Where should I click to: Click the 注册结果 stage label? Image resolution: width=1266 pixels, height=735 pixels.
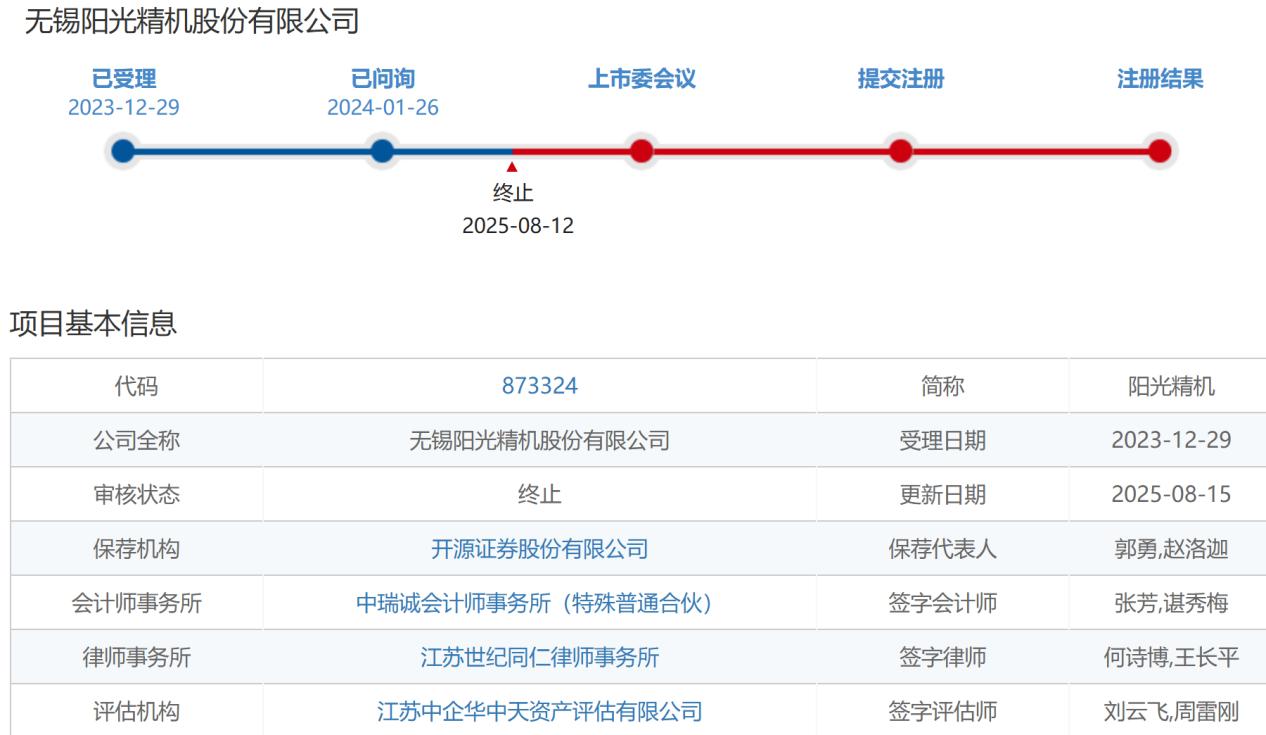(1160, 79)
